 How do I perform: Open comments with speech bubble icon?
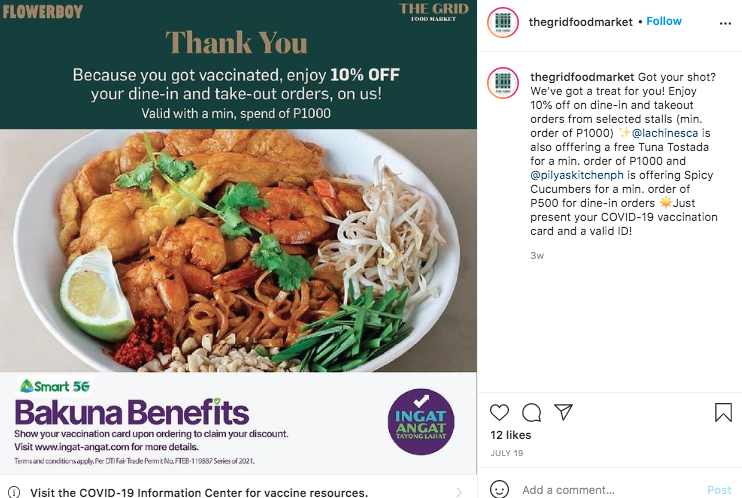(x=531, y=412)
